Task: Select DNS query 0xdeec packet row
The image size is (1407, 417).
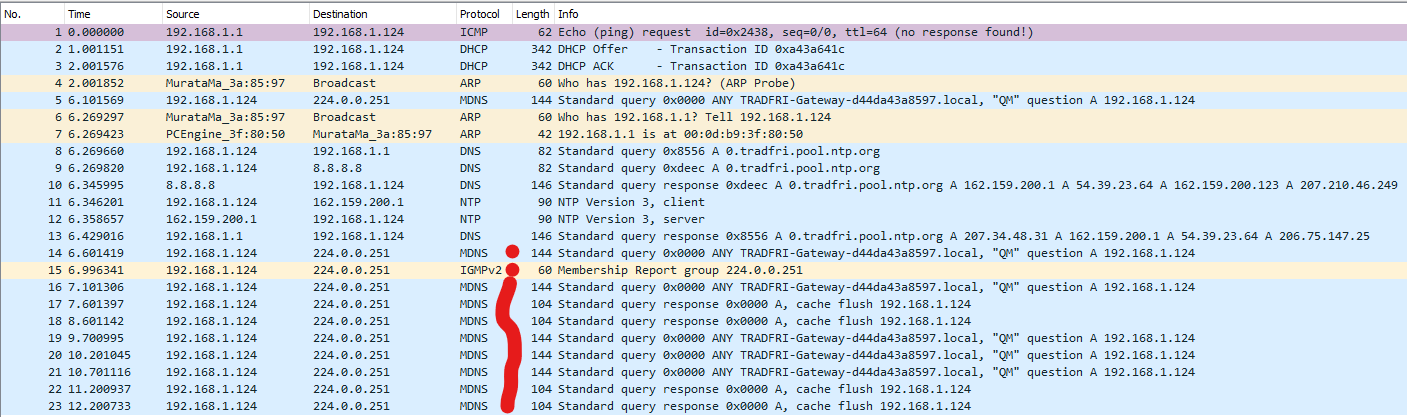Action: 703,168
